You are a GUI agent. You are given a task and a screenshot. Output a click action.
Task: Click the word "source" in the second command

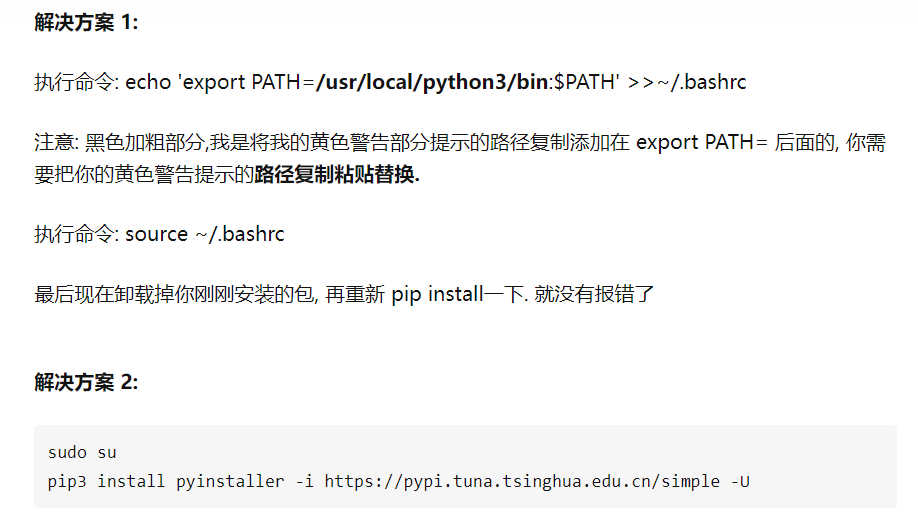[x=156, y=234]
